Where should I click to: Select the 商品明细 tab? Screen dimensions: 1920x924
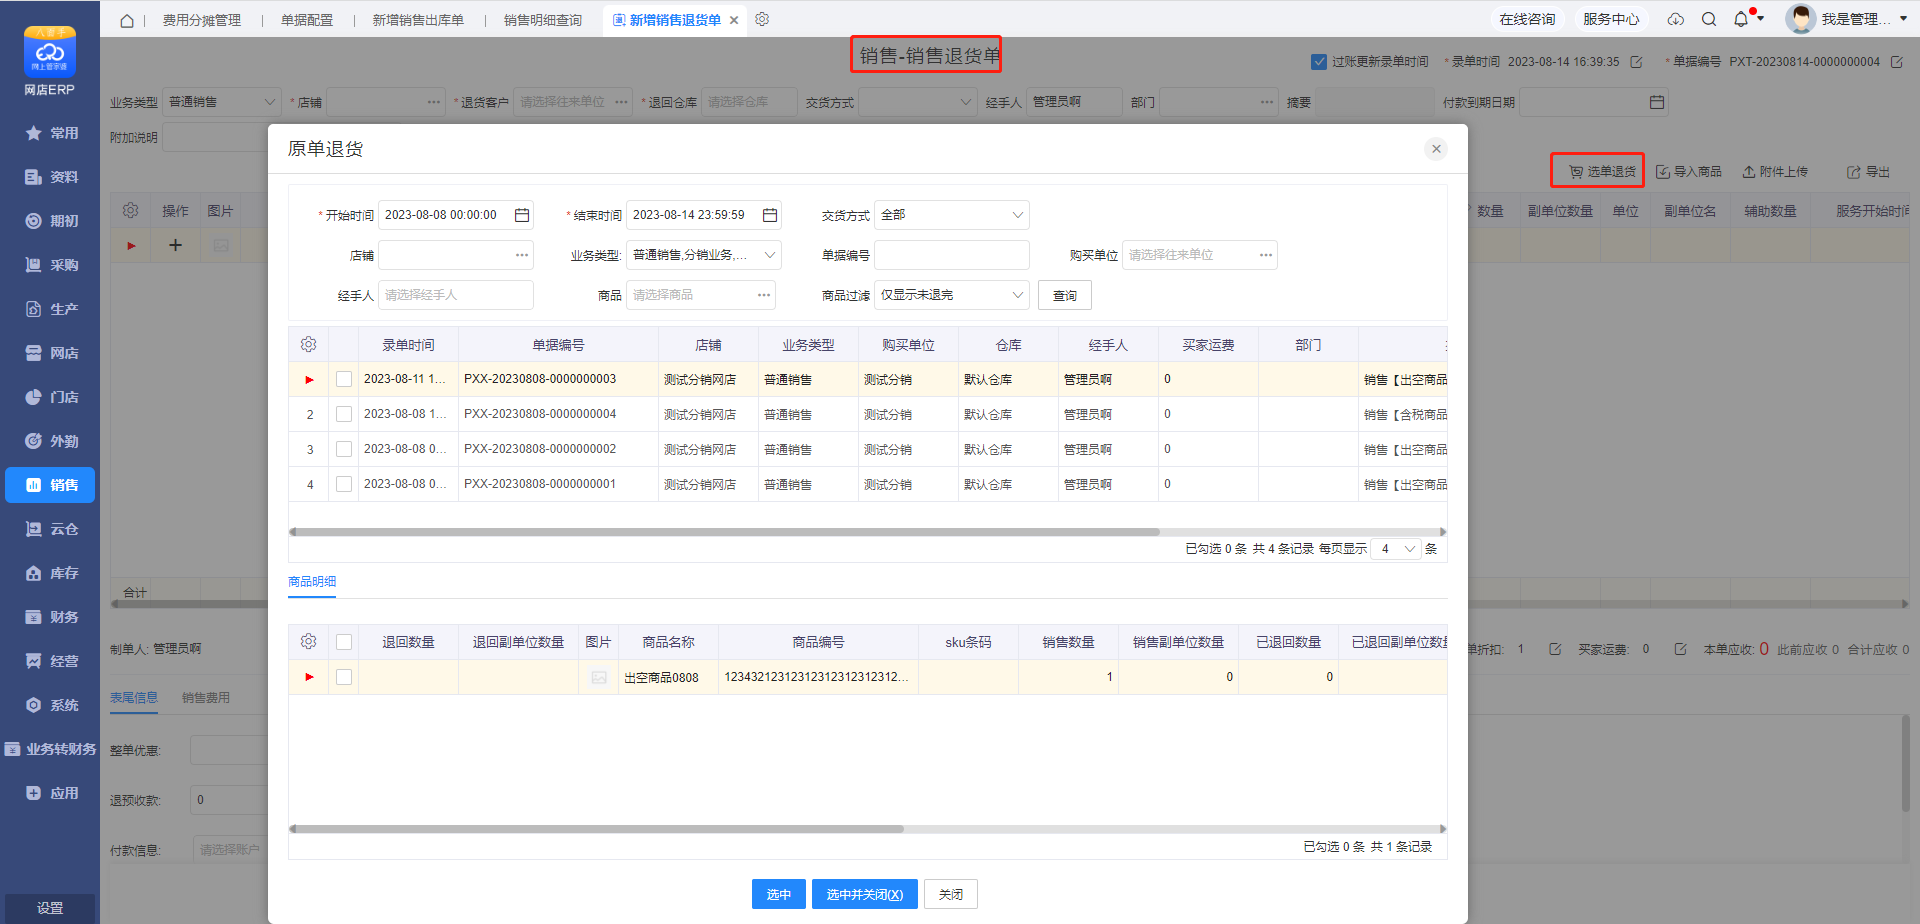312,582
